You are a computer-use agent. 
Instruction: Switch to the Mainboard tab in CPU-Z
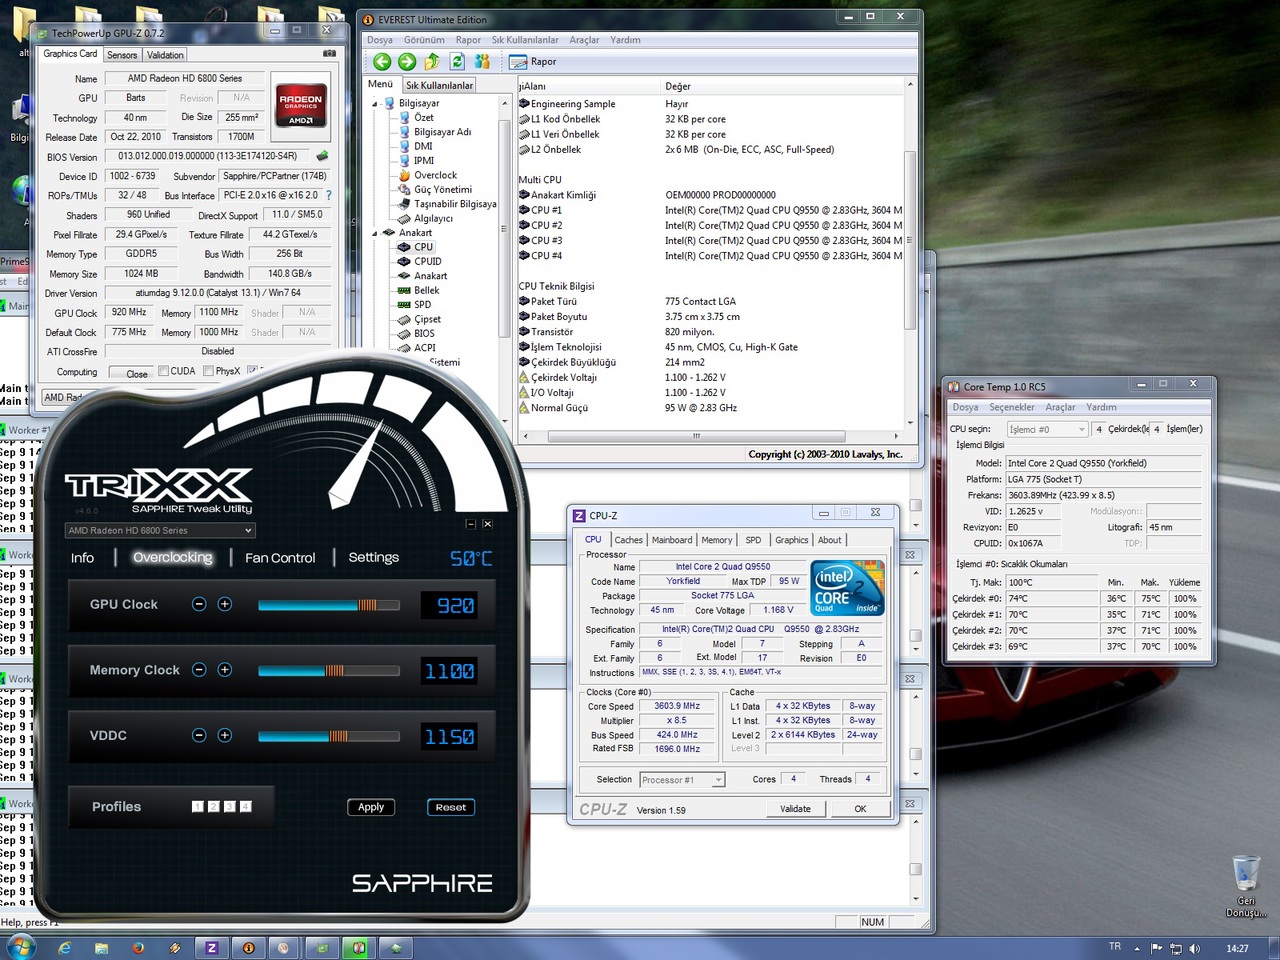click(672, 540)
